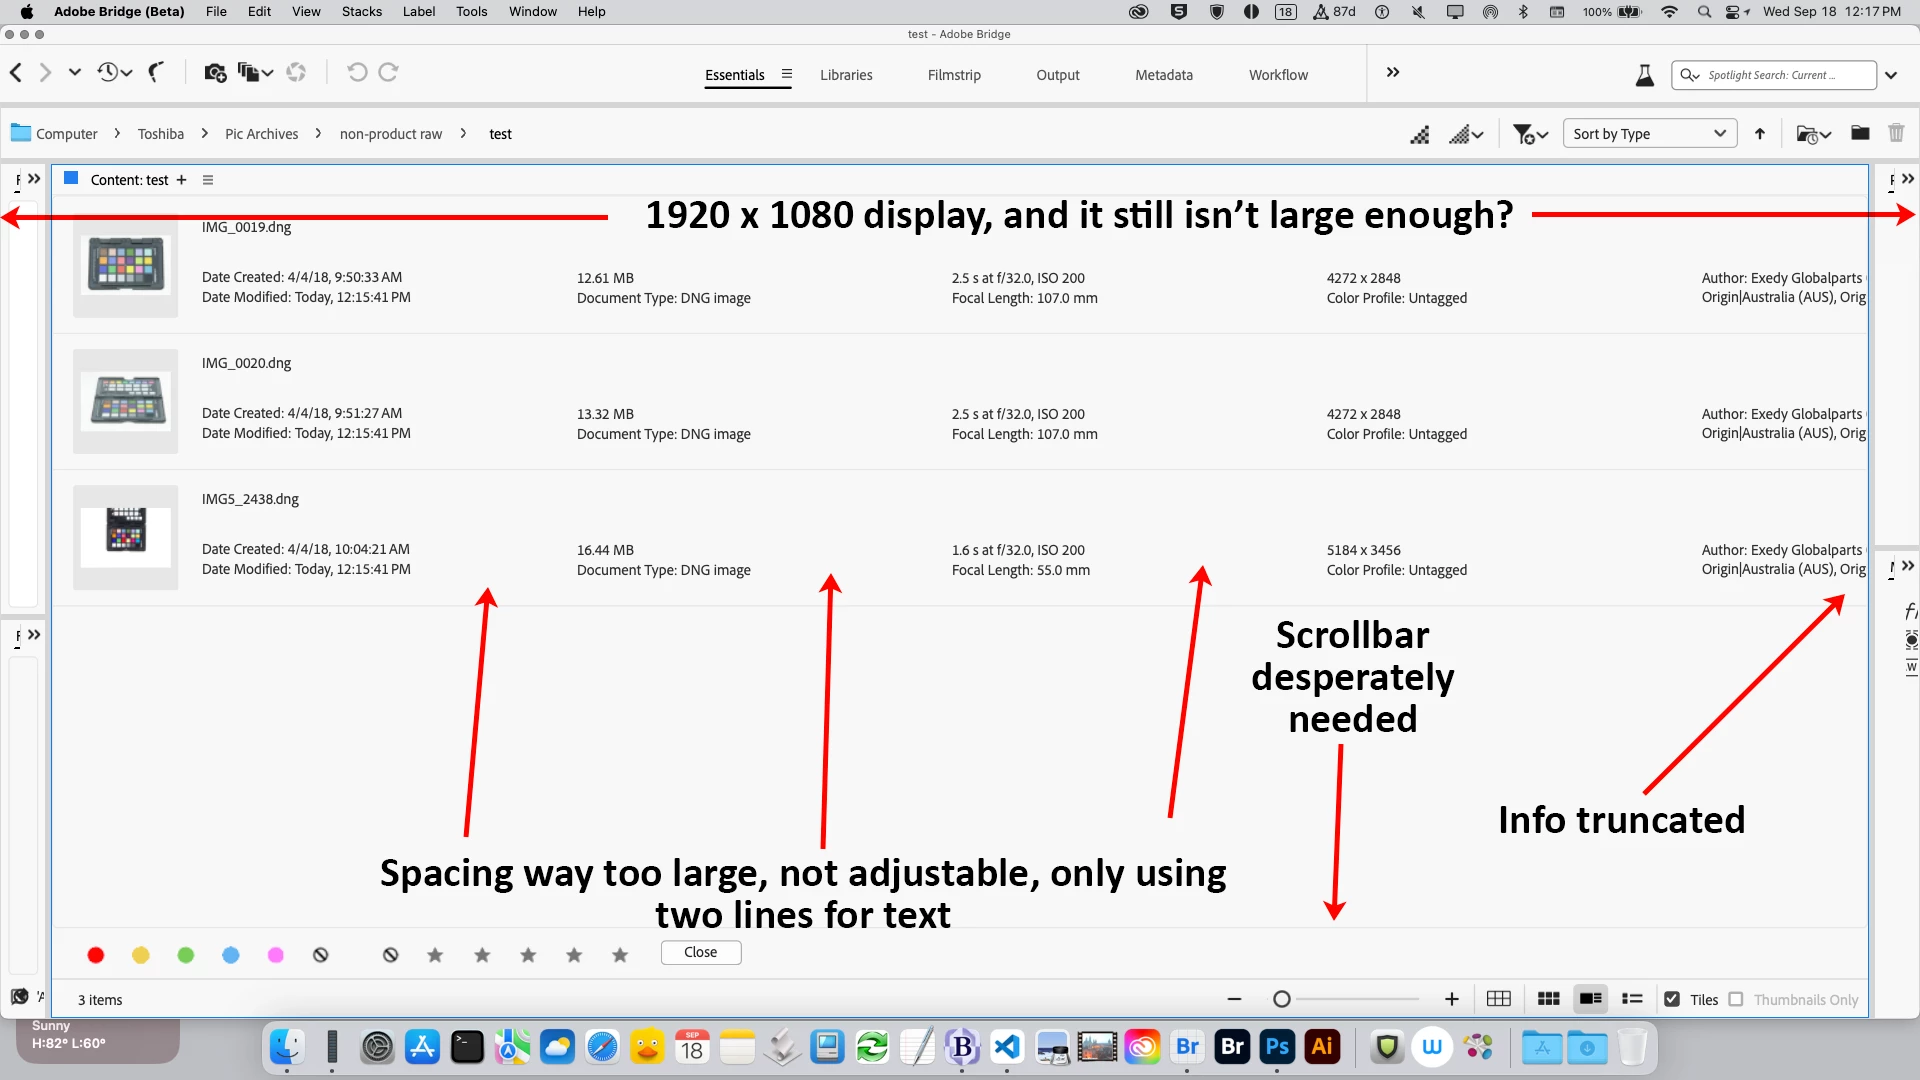The height and width of the screenshot is (1080, 1920).
Task: Select the IMG5_2438.dng thumbnail
Action: click(x=126, y=537)
